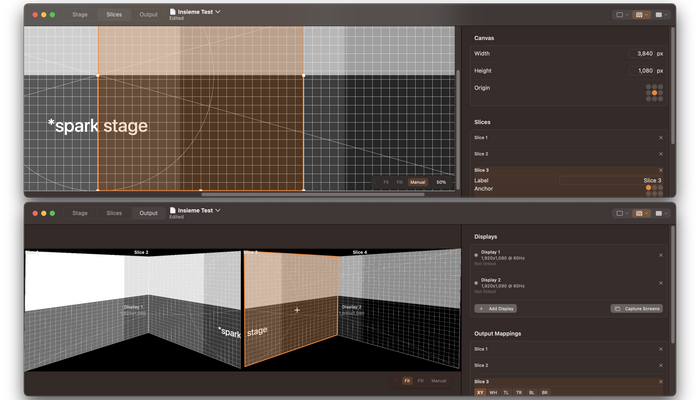Remove Slice 1 from Output Mappings
This screenshot has height=400, width=700.
[x=661, y=348]
